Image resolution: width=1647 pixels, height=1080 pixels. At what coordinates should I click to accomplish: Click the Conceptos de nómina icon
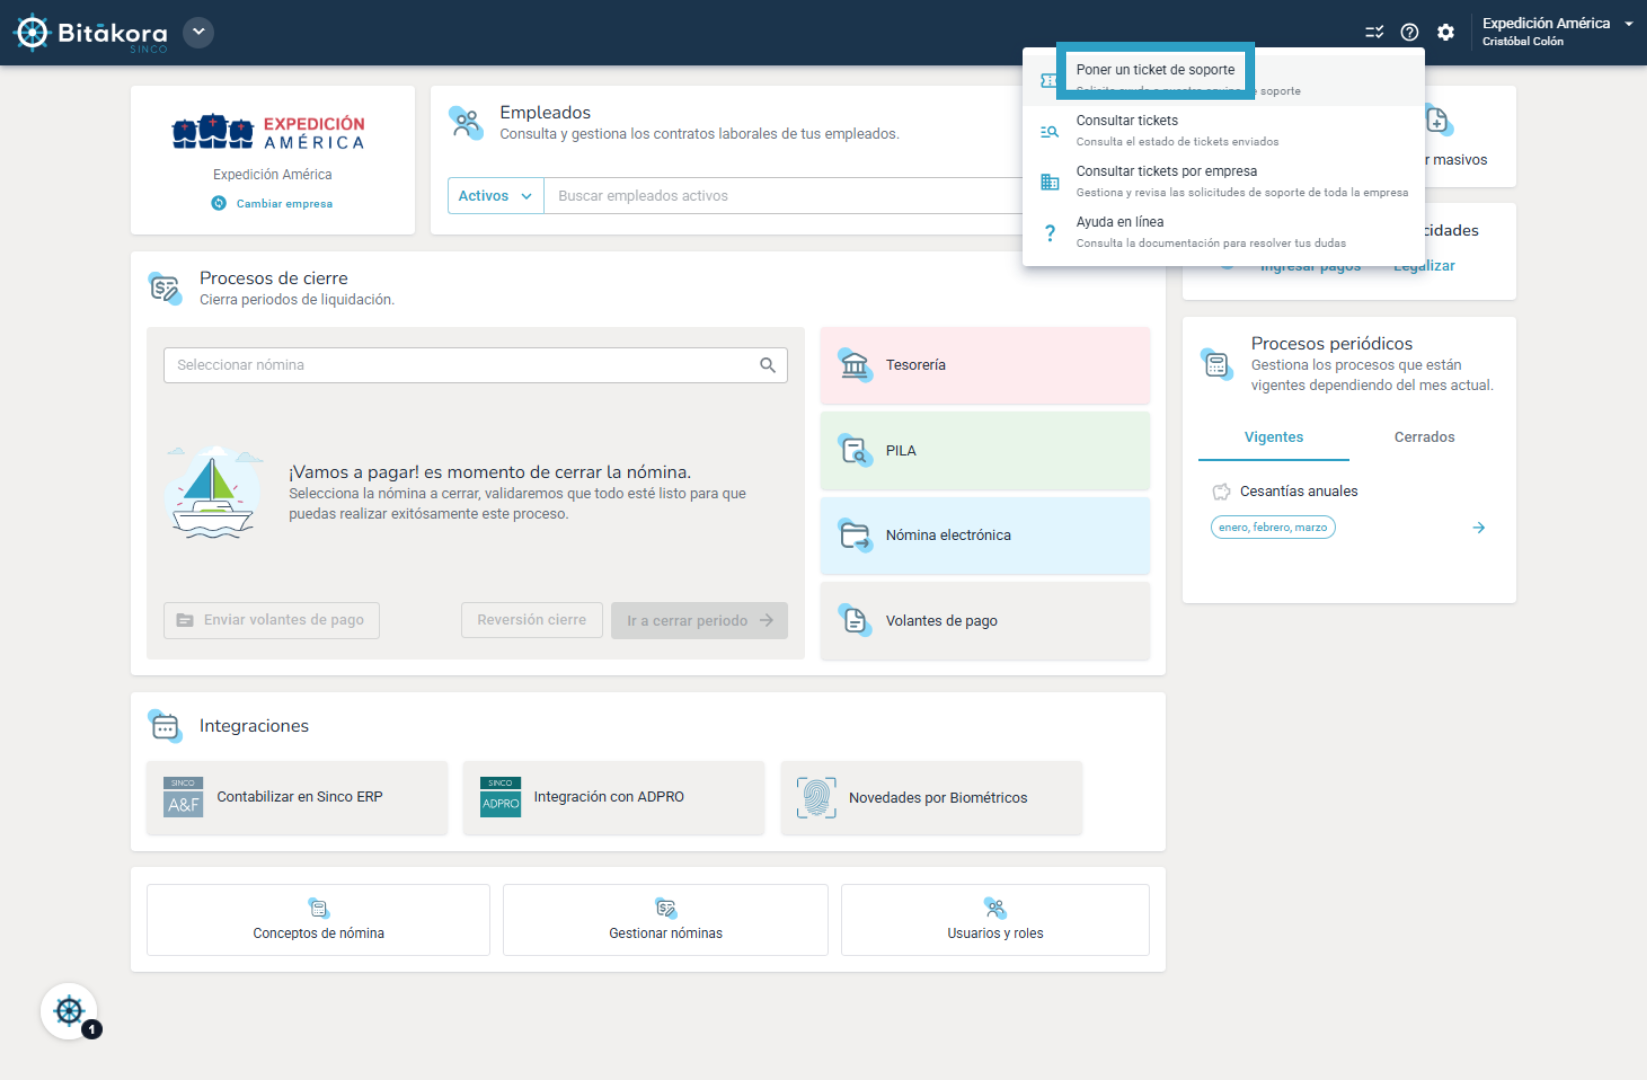318,908
